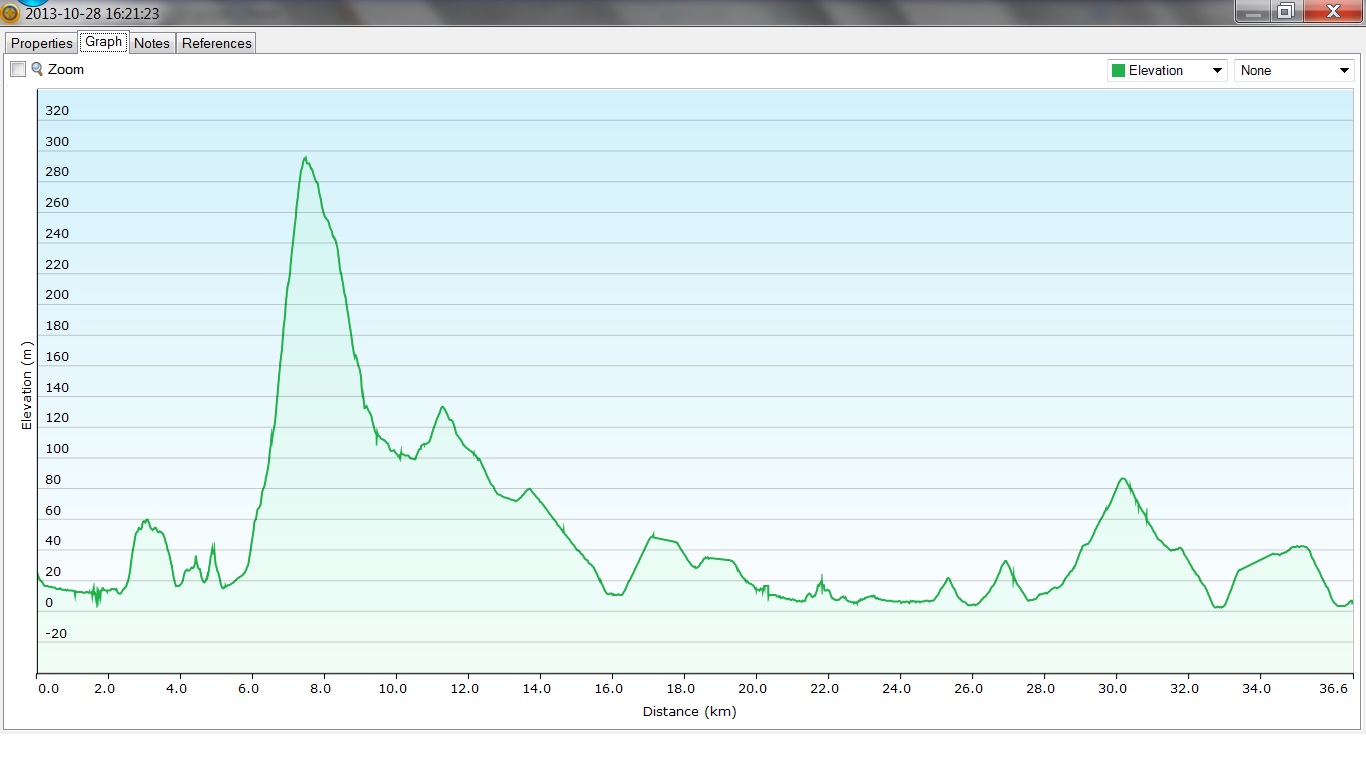Click the elevation peak near 30 km
This screenshot has height=764, width=1366.
pyautogui.click(x=1123, y=479)
